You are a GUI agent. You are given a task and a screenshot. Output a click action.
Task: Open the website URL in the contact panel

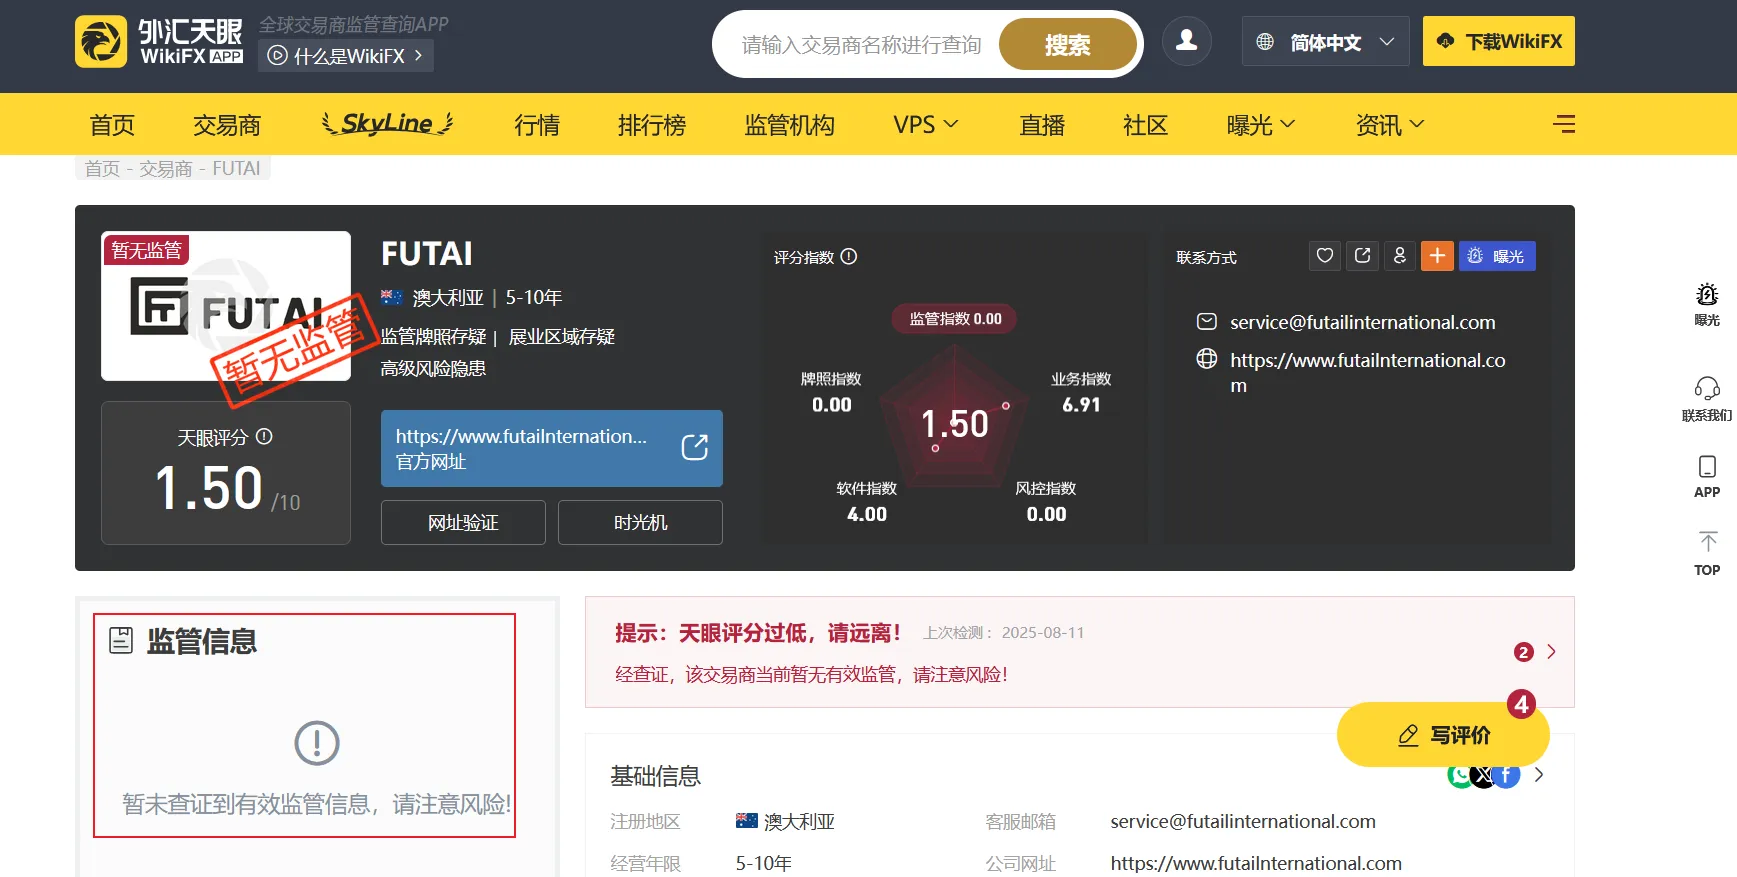coord(1368,372)
